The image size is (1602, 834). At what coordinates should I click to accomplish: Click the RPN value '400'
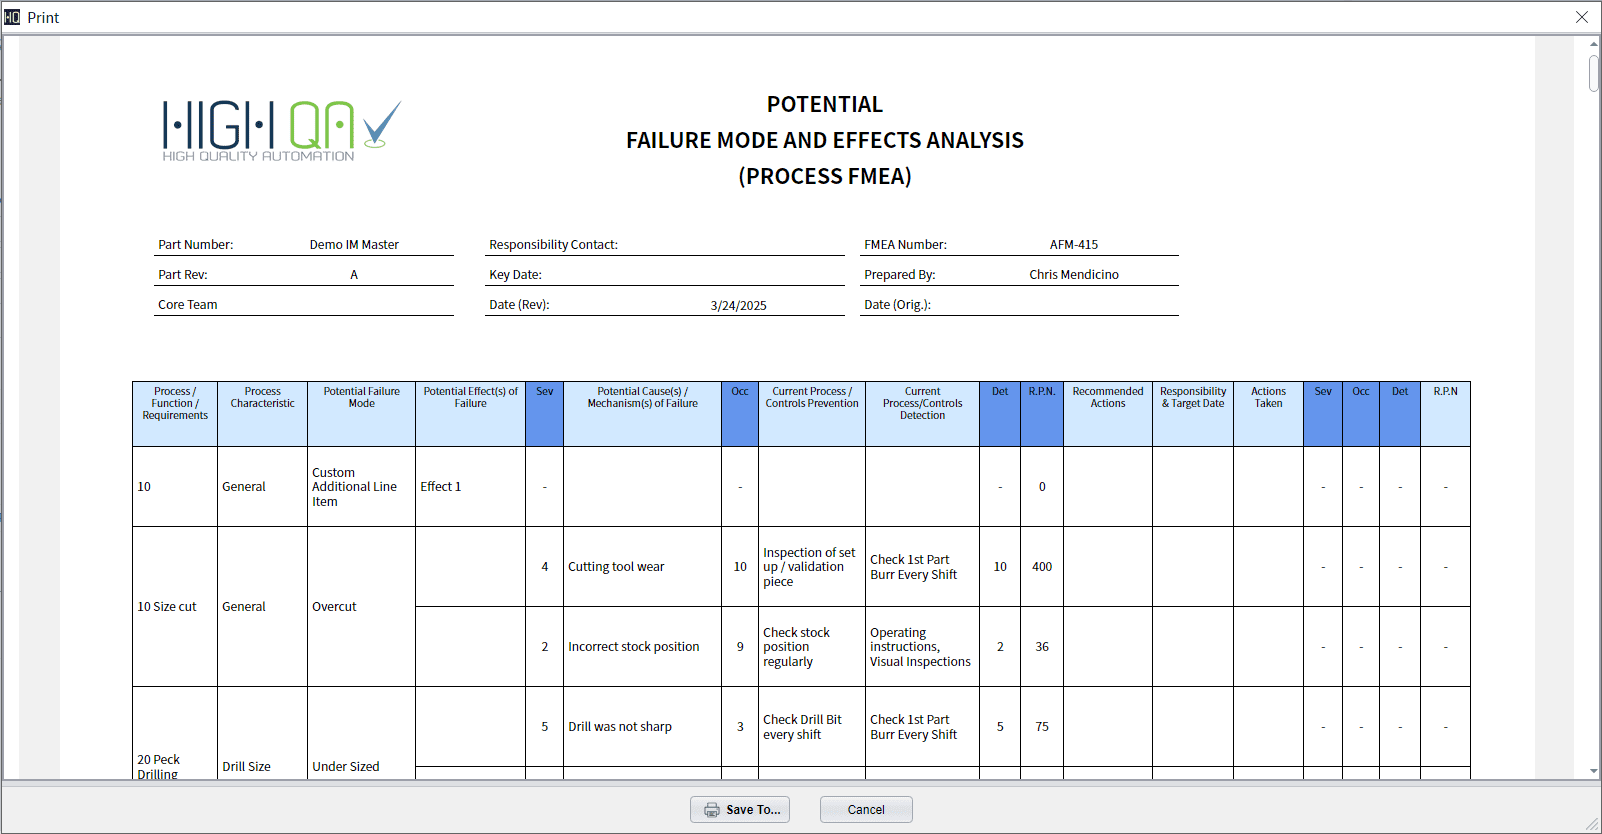coord(1042,566)
